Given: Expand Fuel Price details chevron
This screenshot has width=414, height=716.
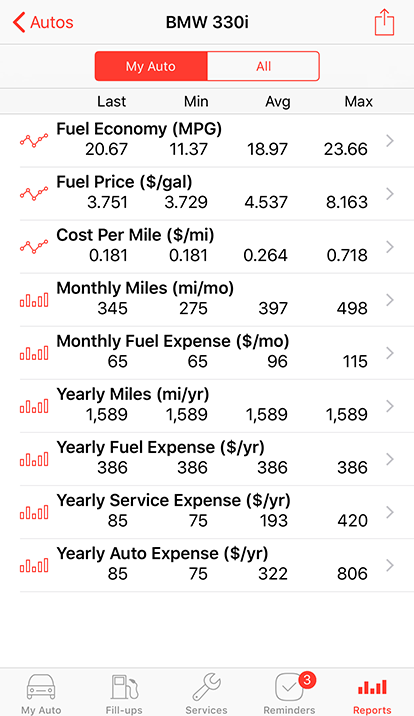Looking at the screenshot, I should pyautogui.click(x=389, y=194).
